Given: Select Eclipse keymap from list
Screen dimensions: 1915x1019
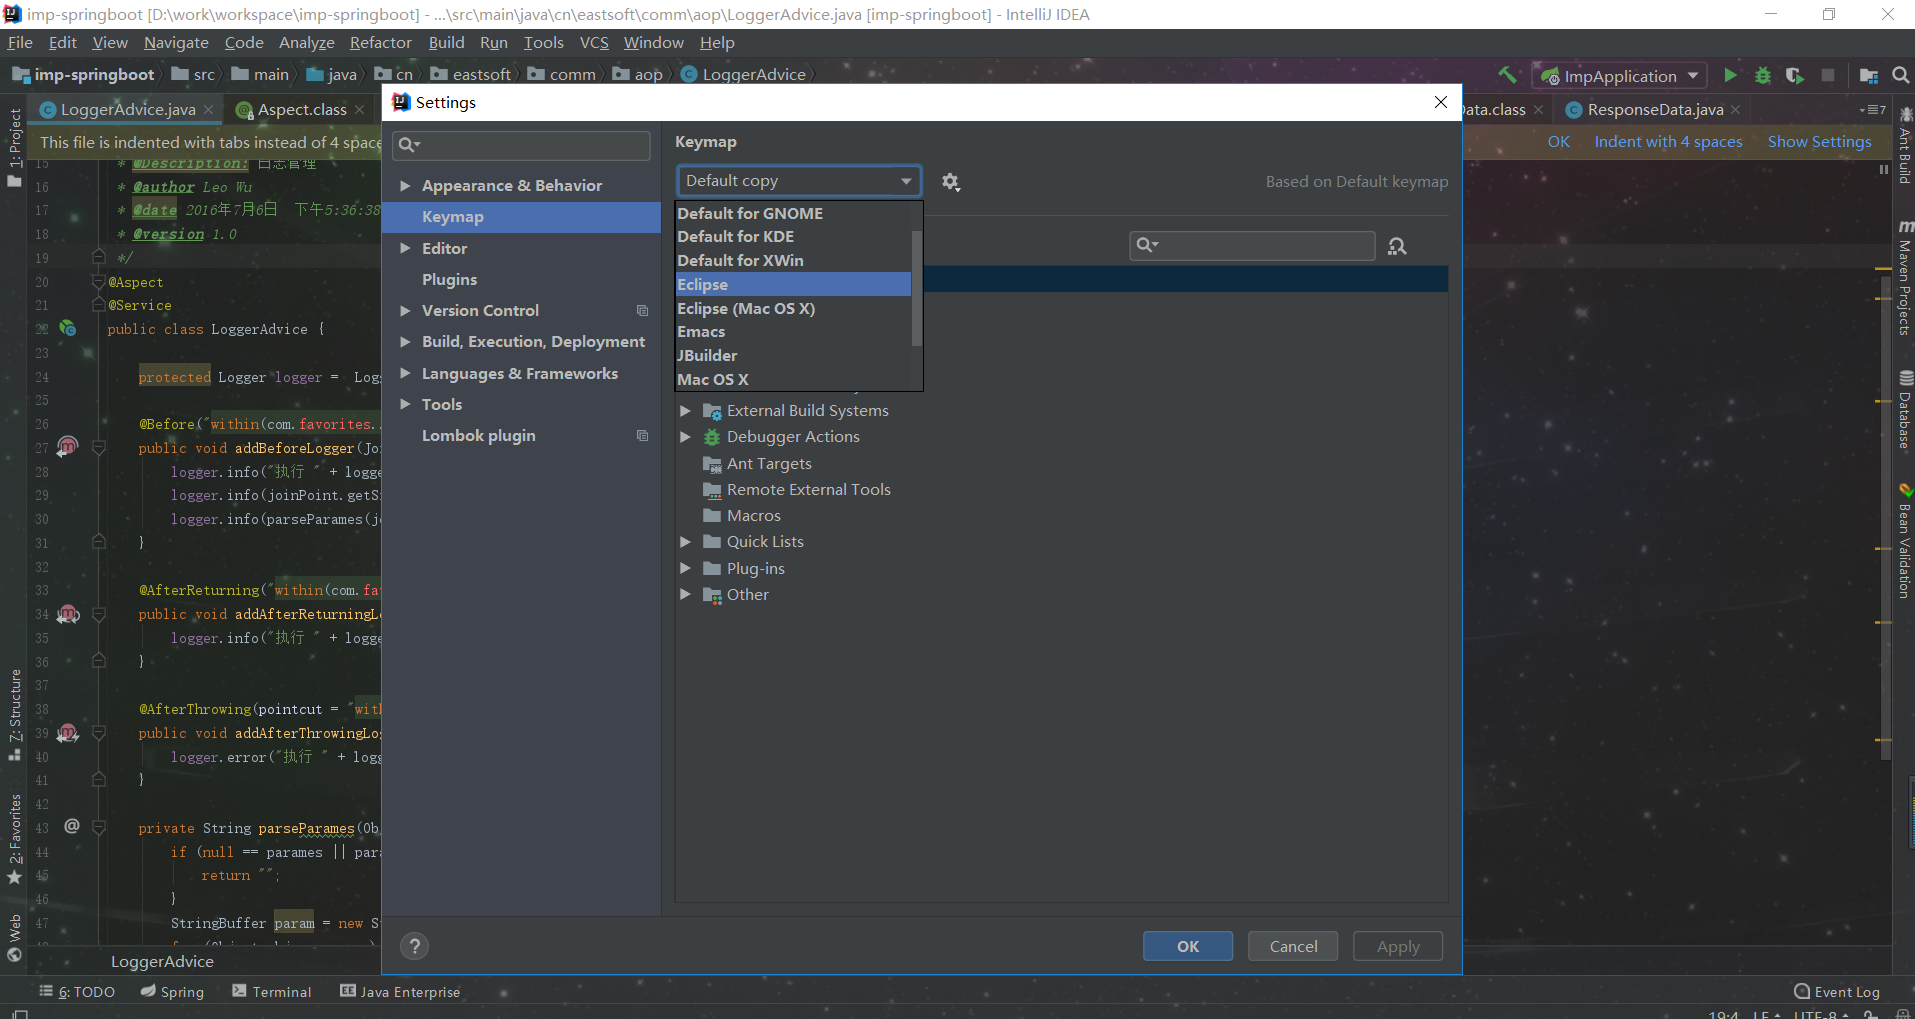Looking at the screenshot, I should coord(793,285).
